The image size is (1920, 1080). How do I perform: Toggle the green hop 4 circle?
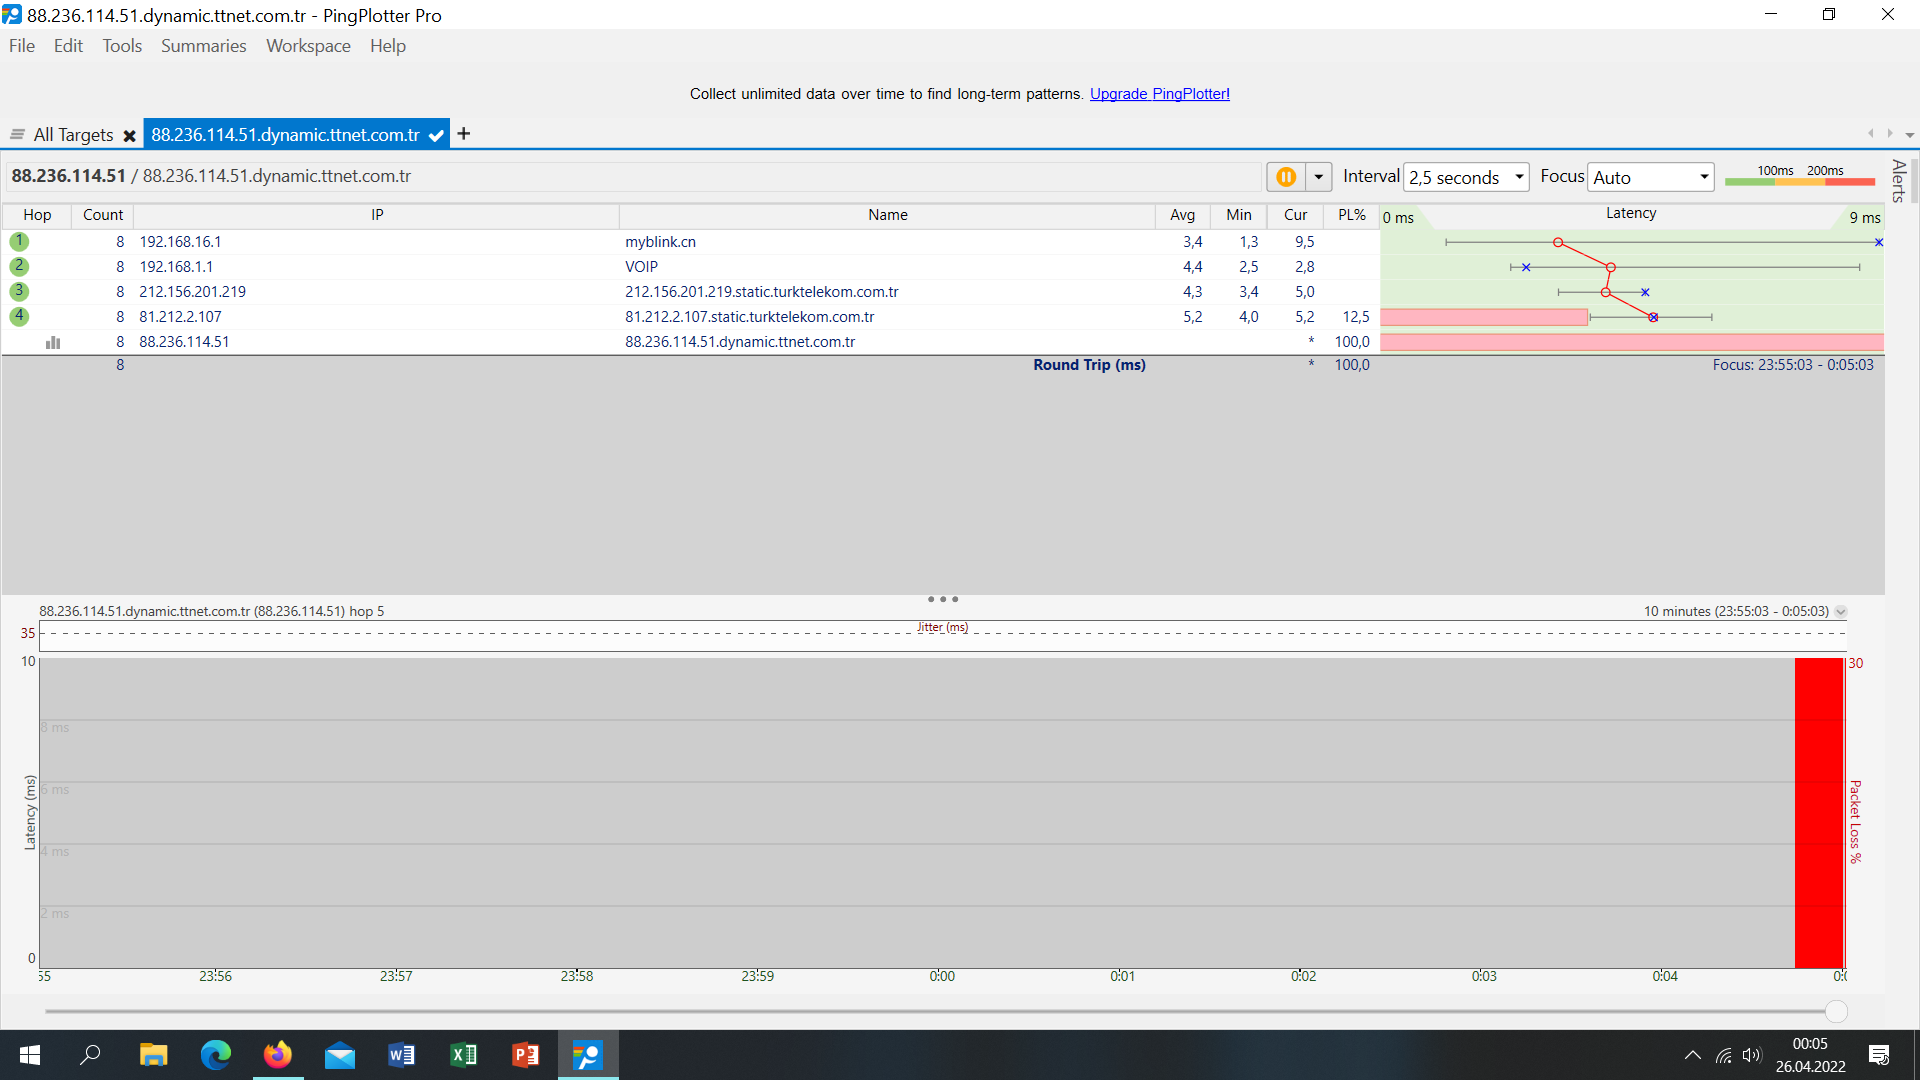[x=19, y=316]
